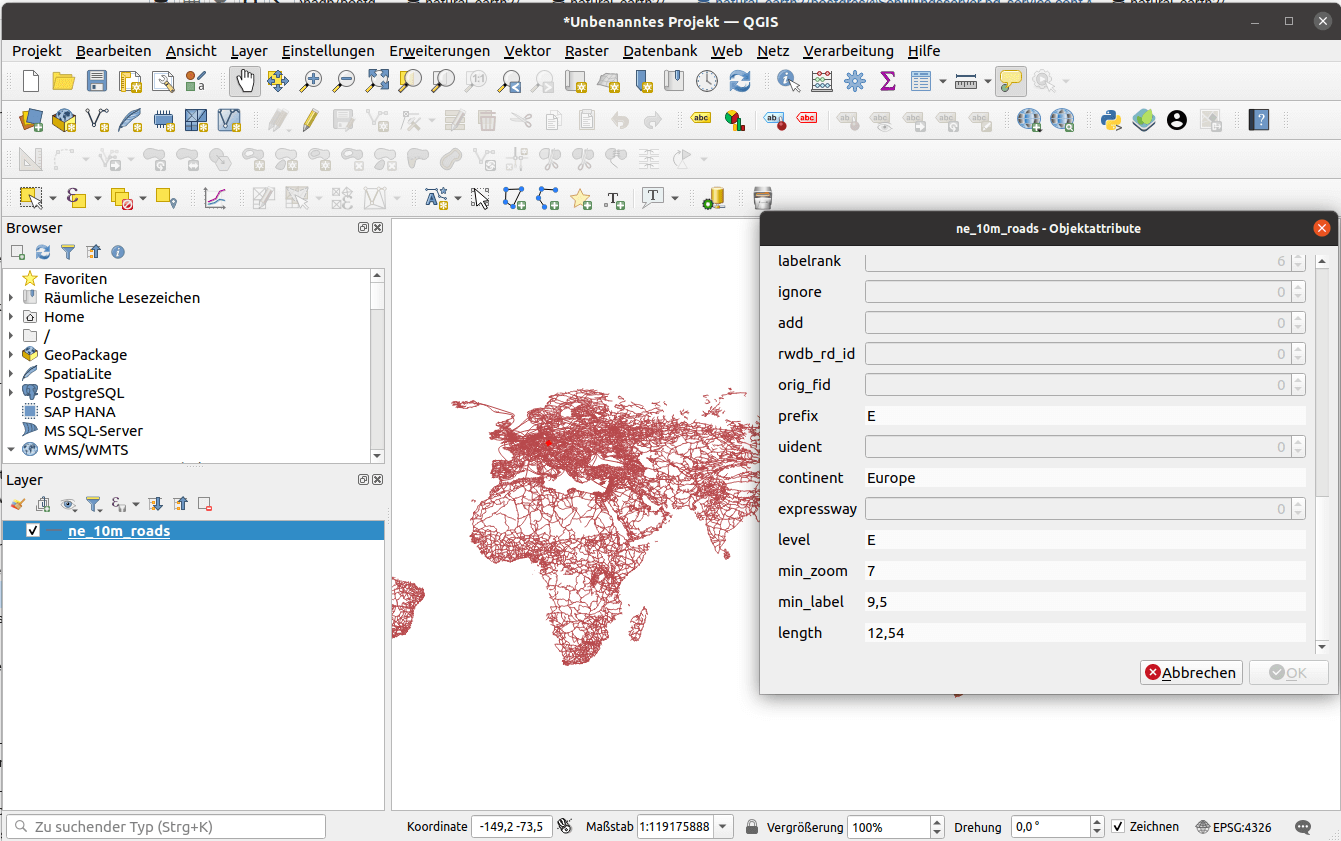Open the Vektor menu
Viewport: 1341px width, 841px height.
(527, 51)
